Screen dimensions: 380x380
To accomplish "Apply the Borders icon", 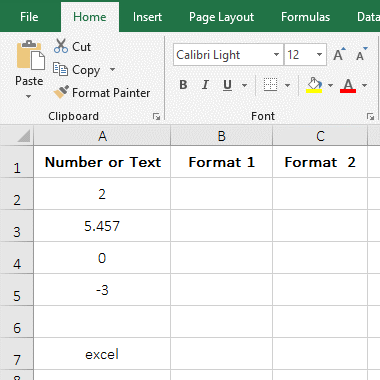I will tap(270, 85).
